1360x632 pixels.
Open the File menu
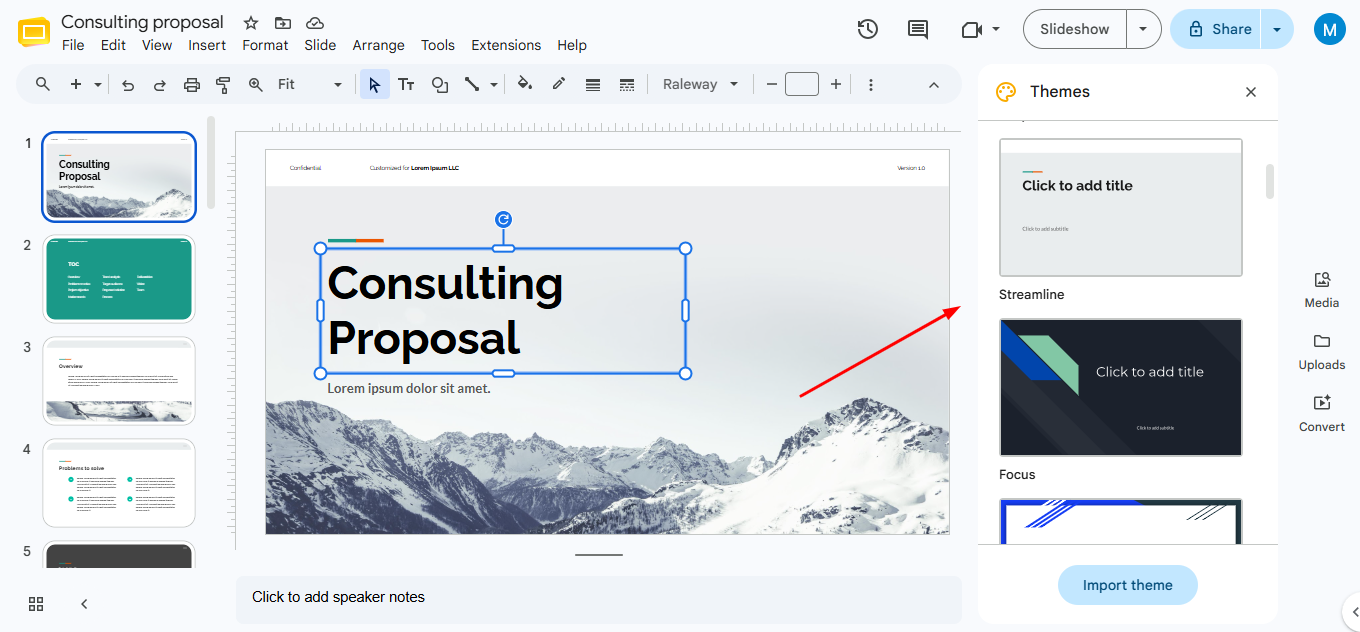point(73,45)
